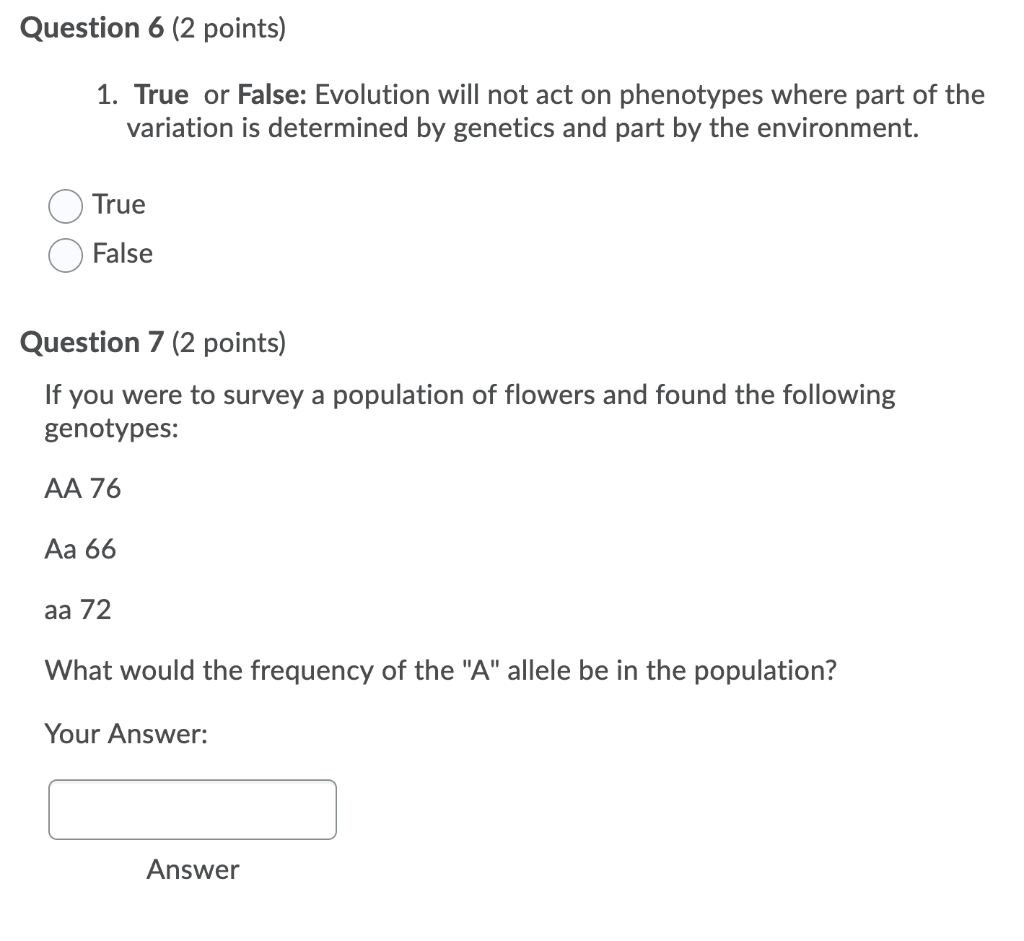Select the True option label text
This screenshot has height=941, width=1024.
[119, 204]
